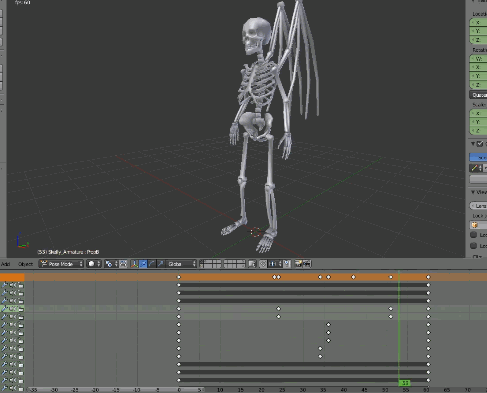The image size is (487, 393).
Task: Adjust the Lens value slider
Action: [478, 206]
